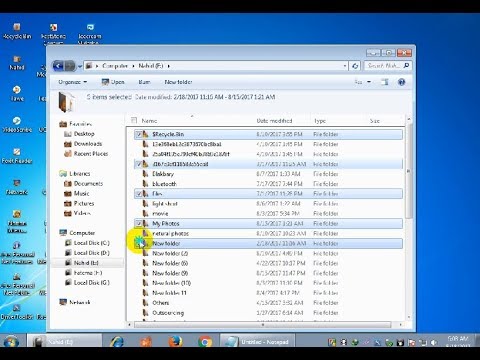This screenshot has height=360, width=480.
Task: Open Downloads in the navigation pane
Action: tap(88, 144)
